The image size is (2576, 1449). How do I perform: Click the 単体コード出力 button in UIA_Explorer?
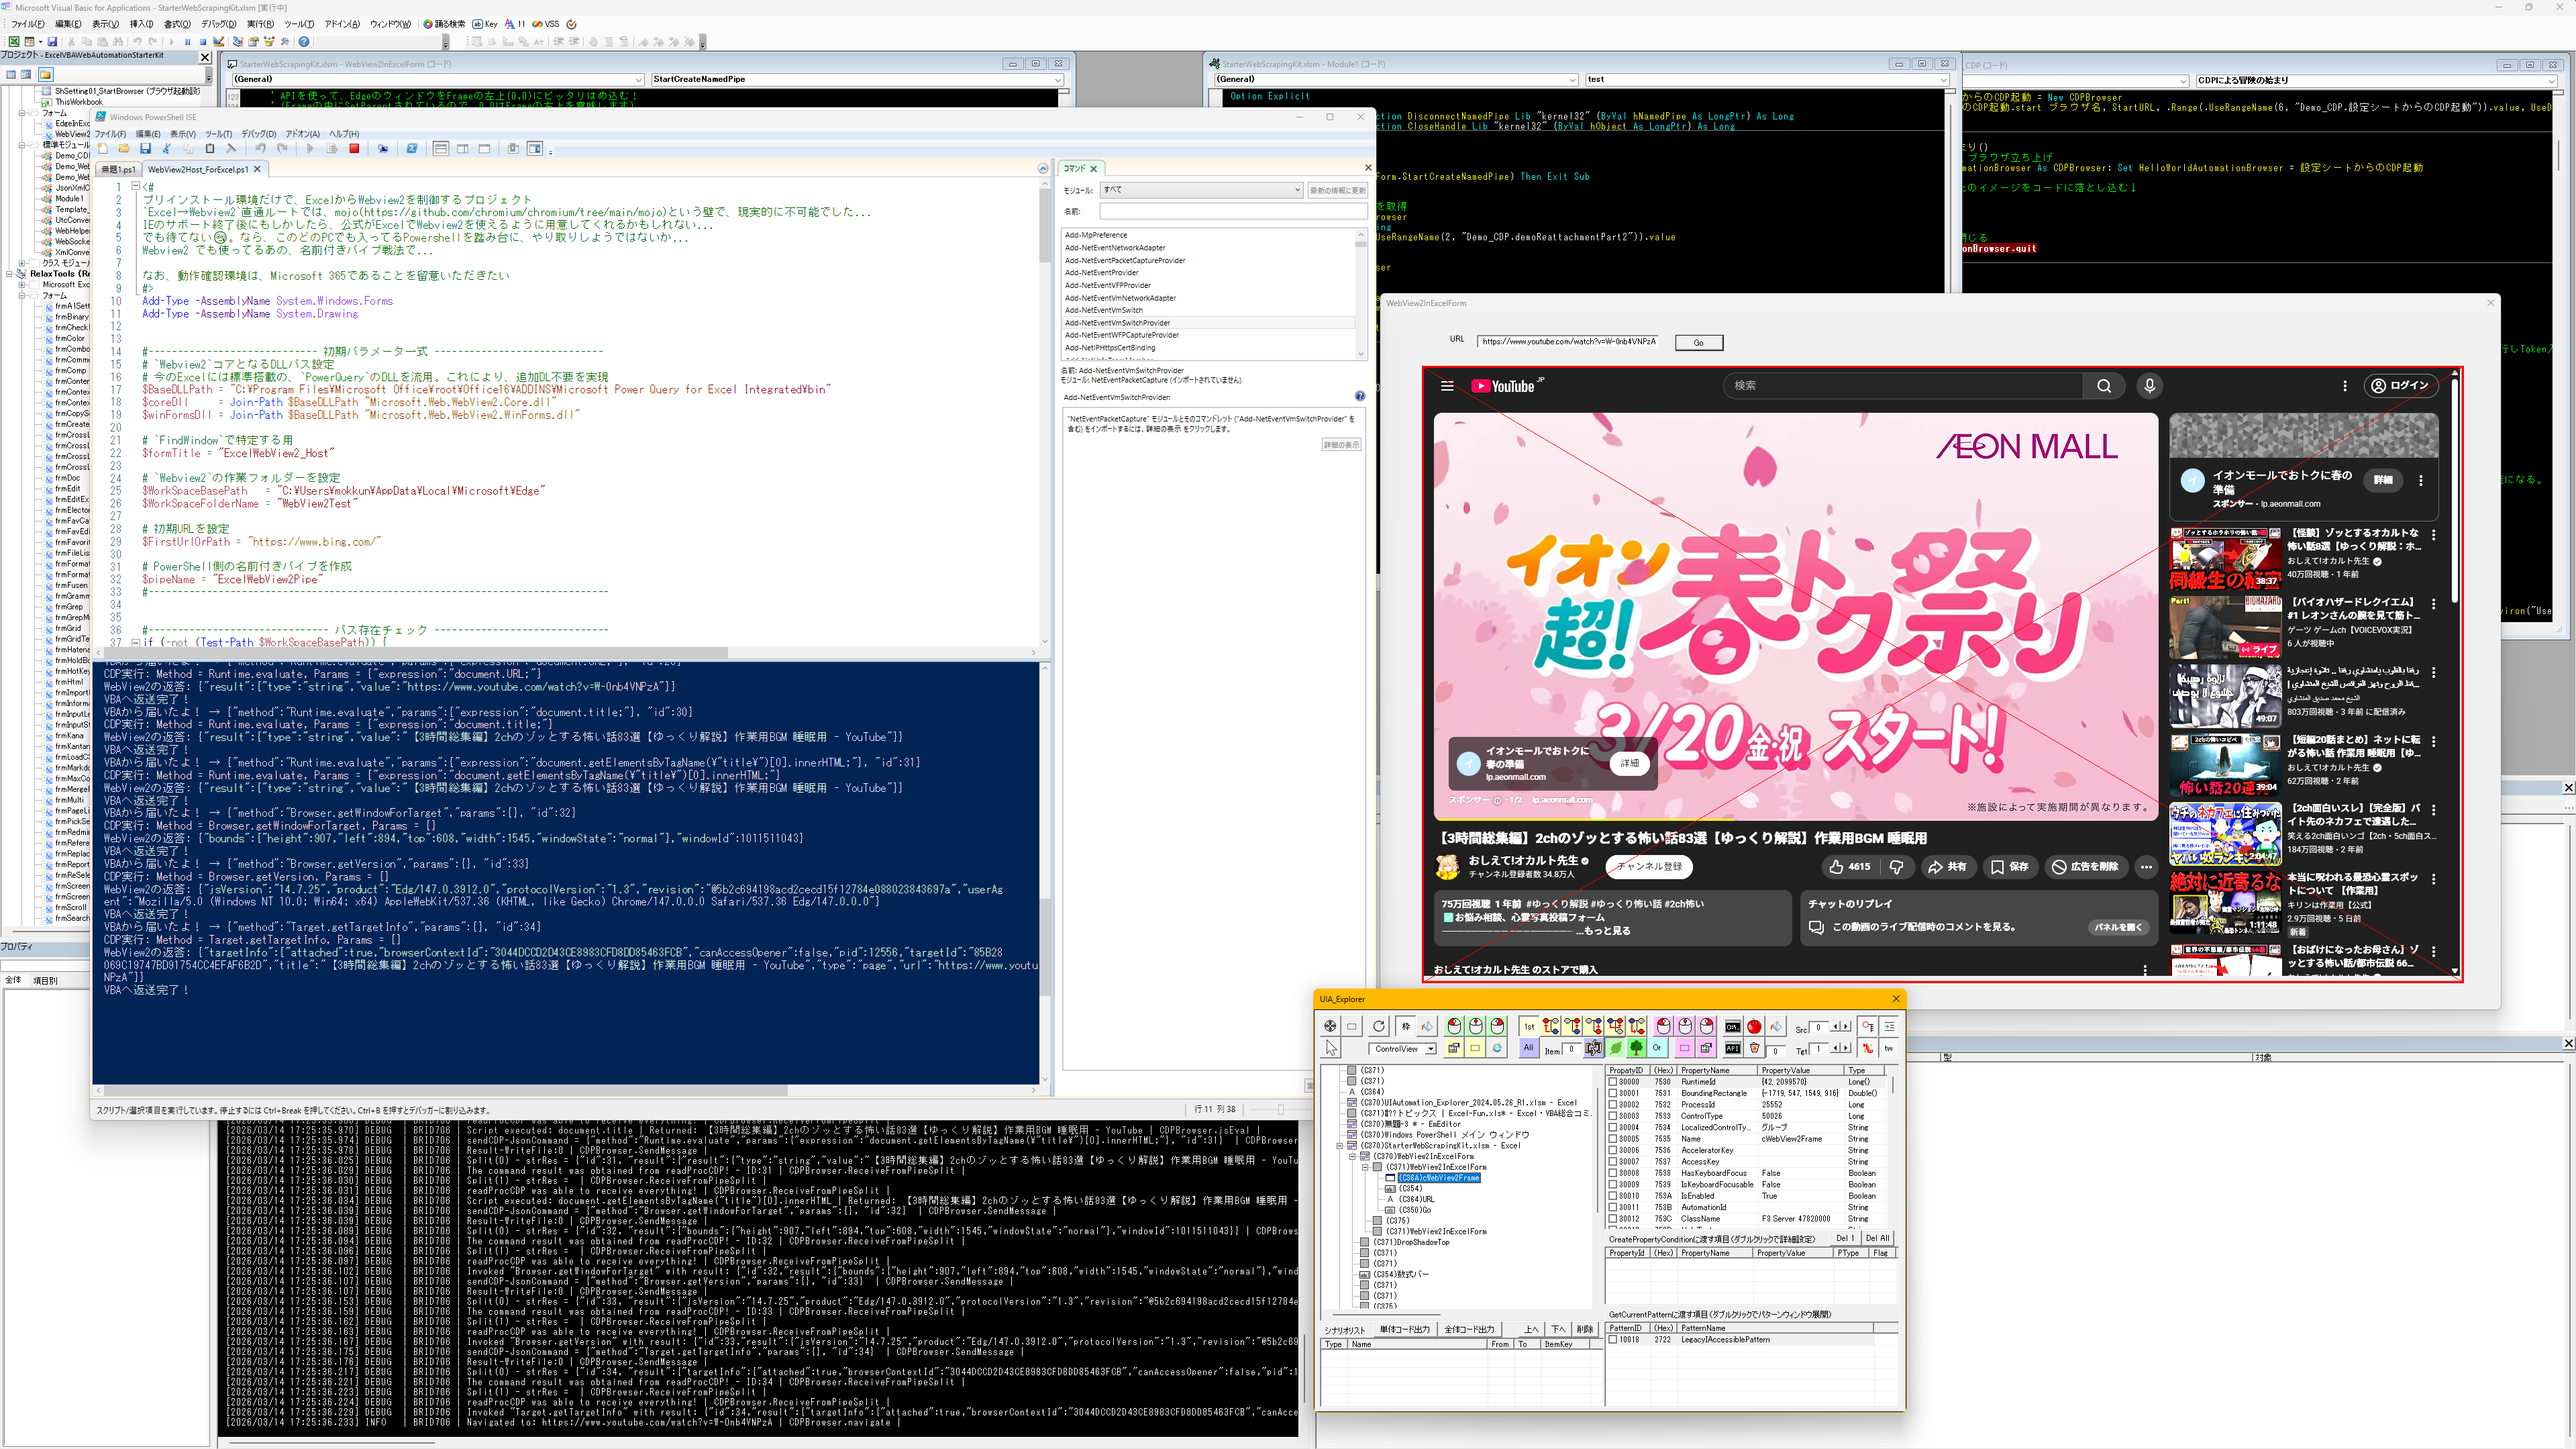(1405, 1330)
